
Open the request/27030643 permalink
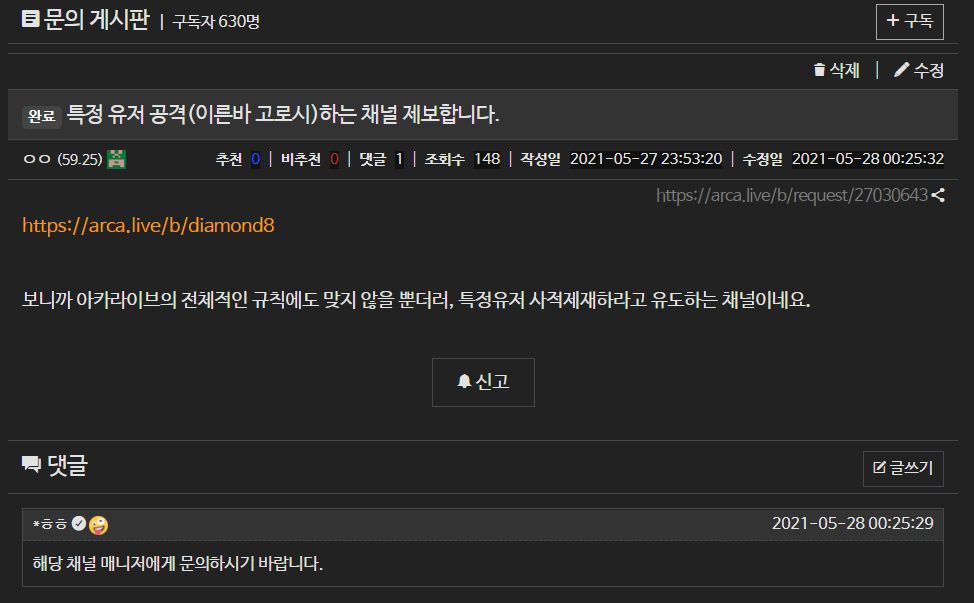tap(792, 196)
